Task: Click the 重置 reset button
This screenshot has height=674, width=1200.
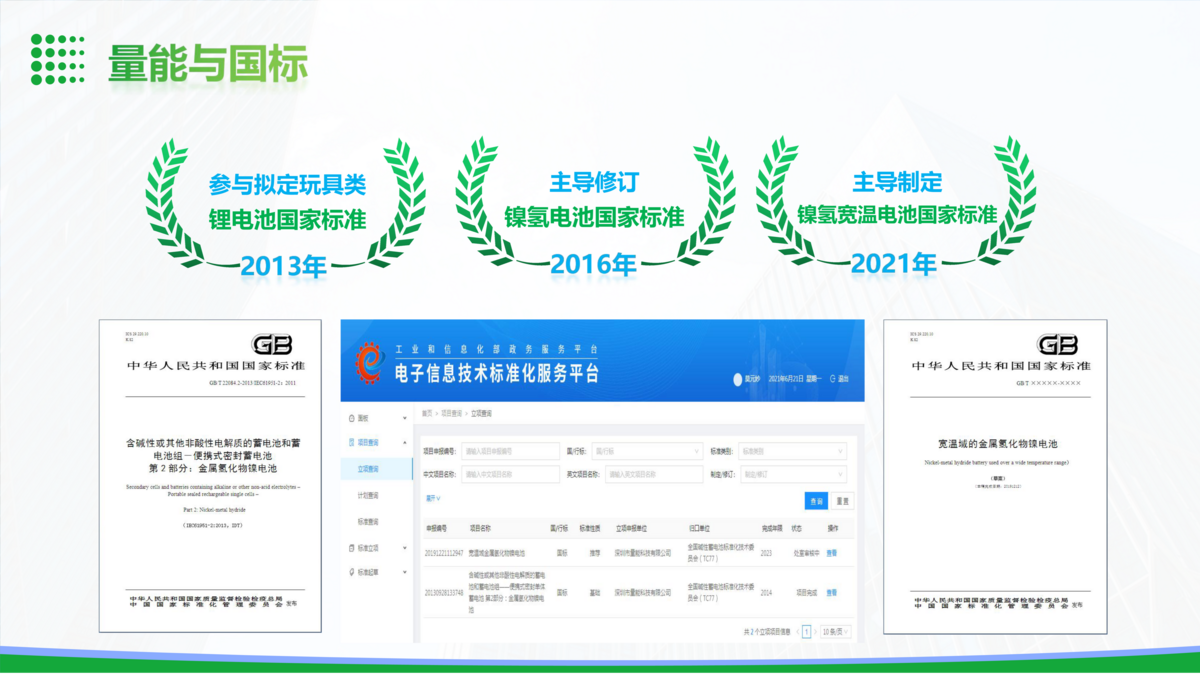Action: tap(843, 501)
